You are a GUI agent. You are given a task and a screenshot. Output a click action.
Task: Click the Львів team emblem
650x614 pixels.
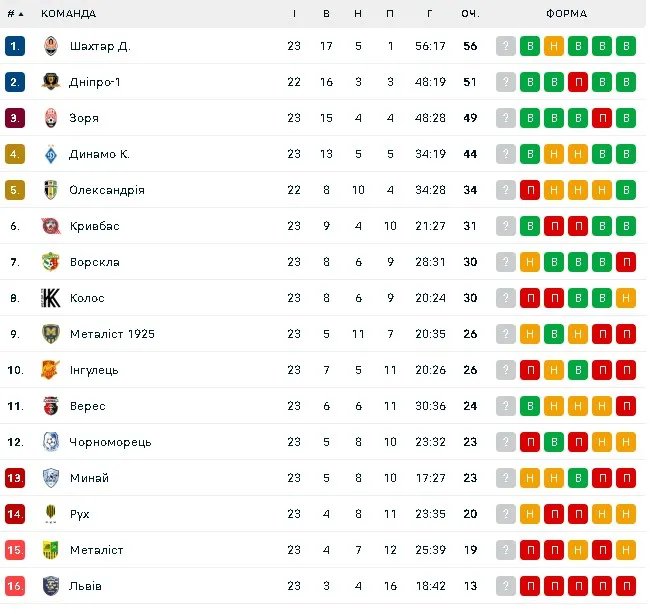51,586
